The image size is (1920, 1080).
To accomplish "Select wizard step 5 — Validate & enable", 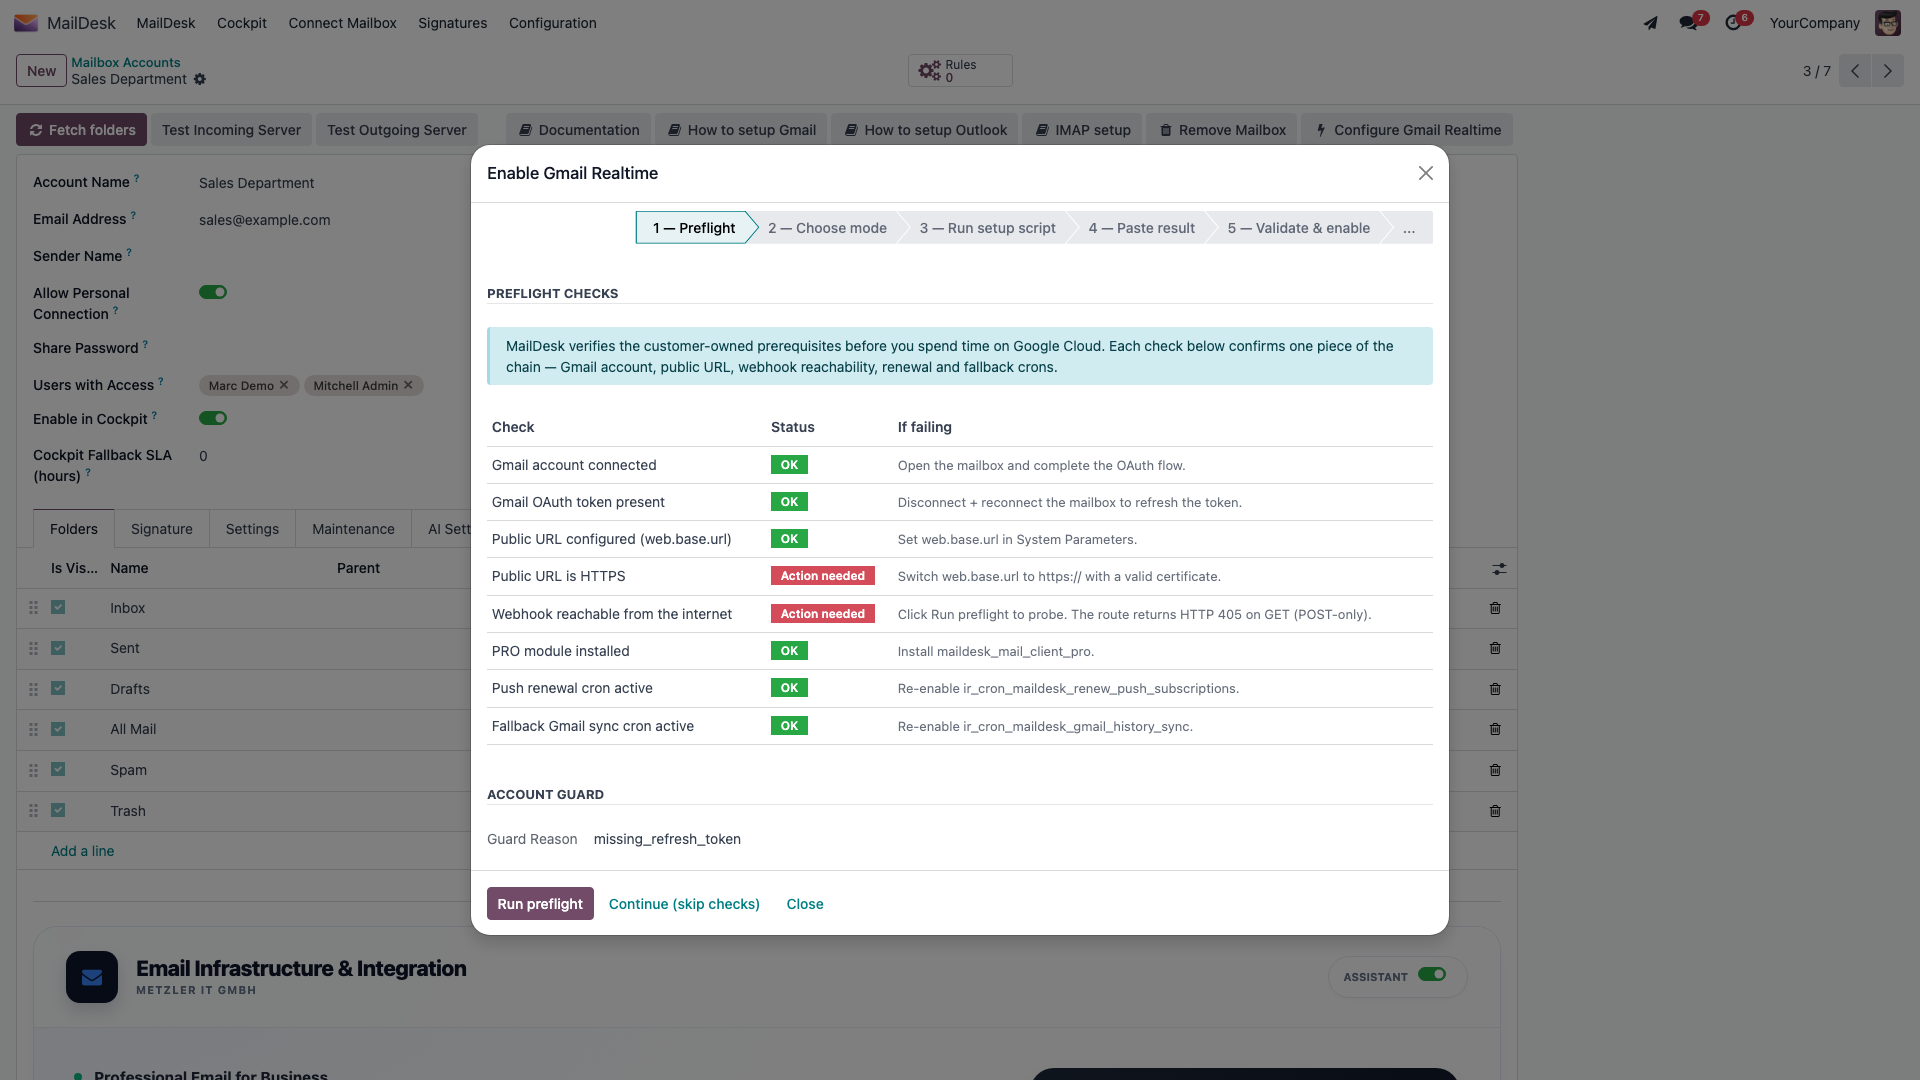I will (1299, 228).
